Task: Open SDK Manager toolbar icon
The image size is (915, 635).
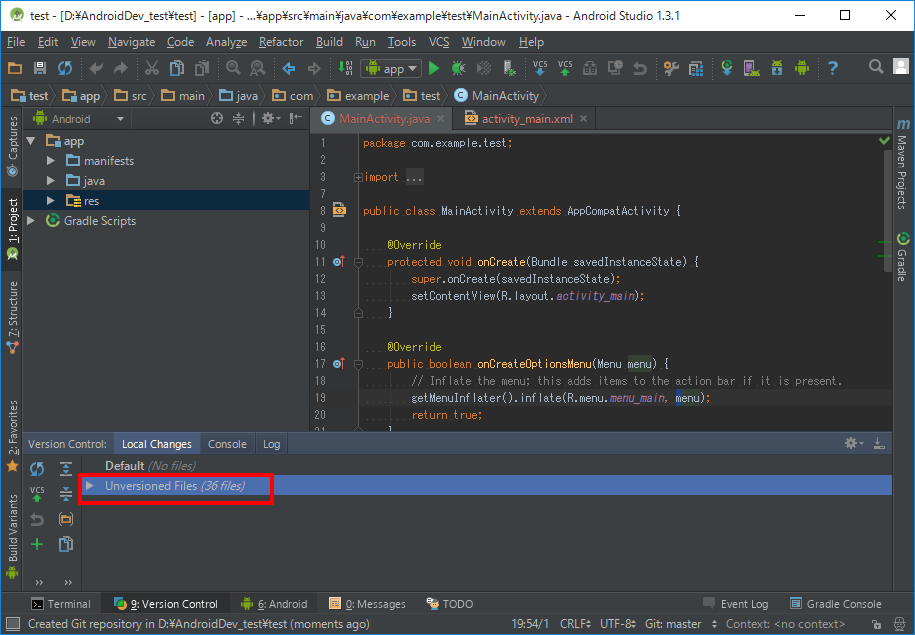Action: 777,68
